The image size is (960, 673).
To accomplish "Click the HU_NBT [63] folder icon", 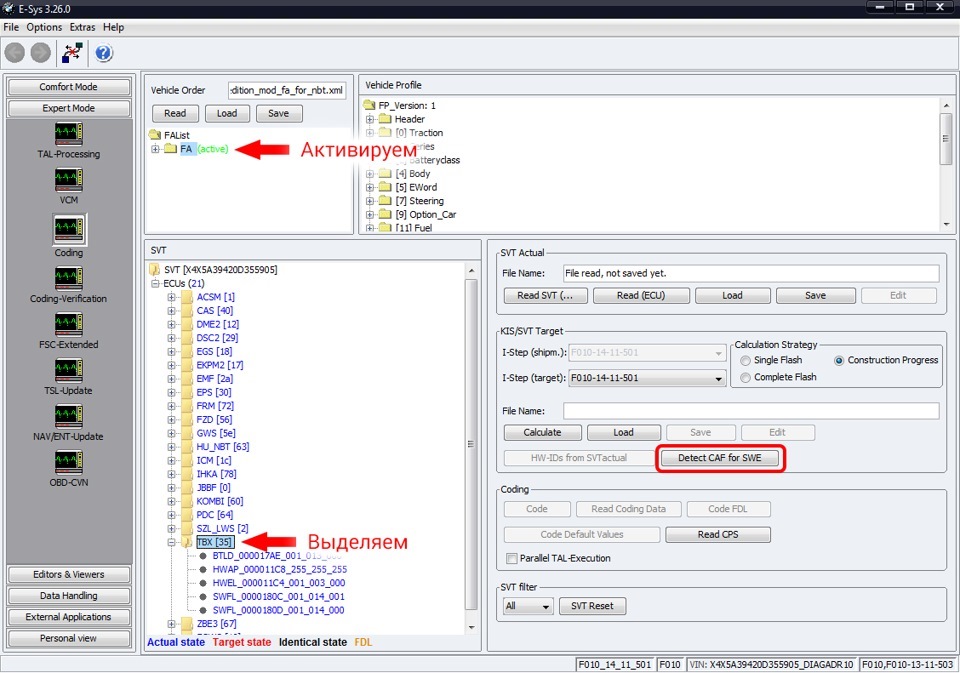I will [187, 447].
